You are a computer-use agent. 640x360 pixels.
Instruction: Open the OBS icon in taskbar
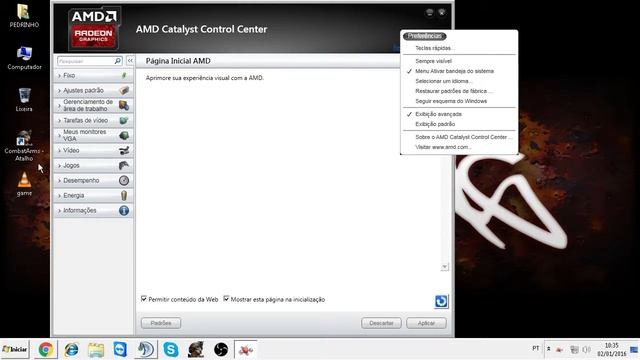tap(221, 350)
